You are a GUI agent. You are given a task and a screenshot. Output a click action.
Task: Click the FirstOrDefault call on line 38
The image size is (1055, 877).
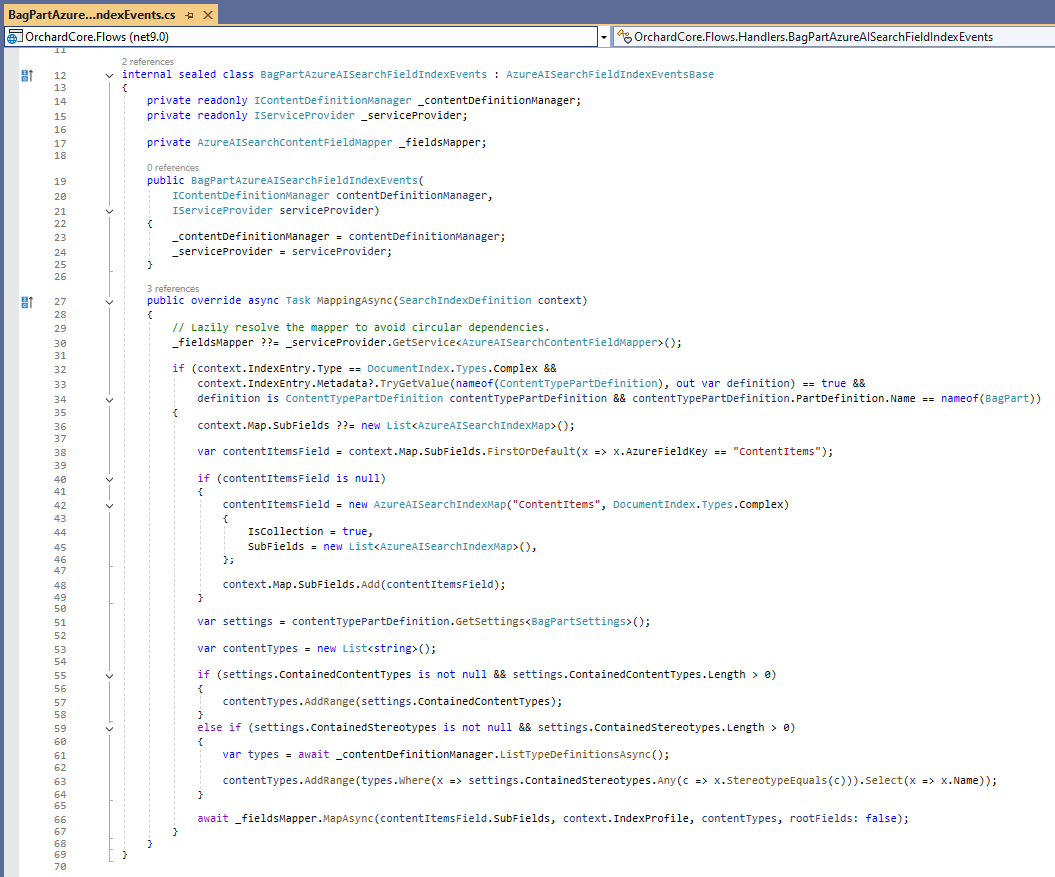click(x=531, y=452)
